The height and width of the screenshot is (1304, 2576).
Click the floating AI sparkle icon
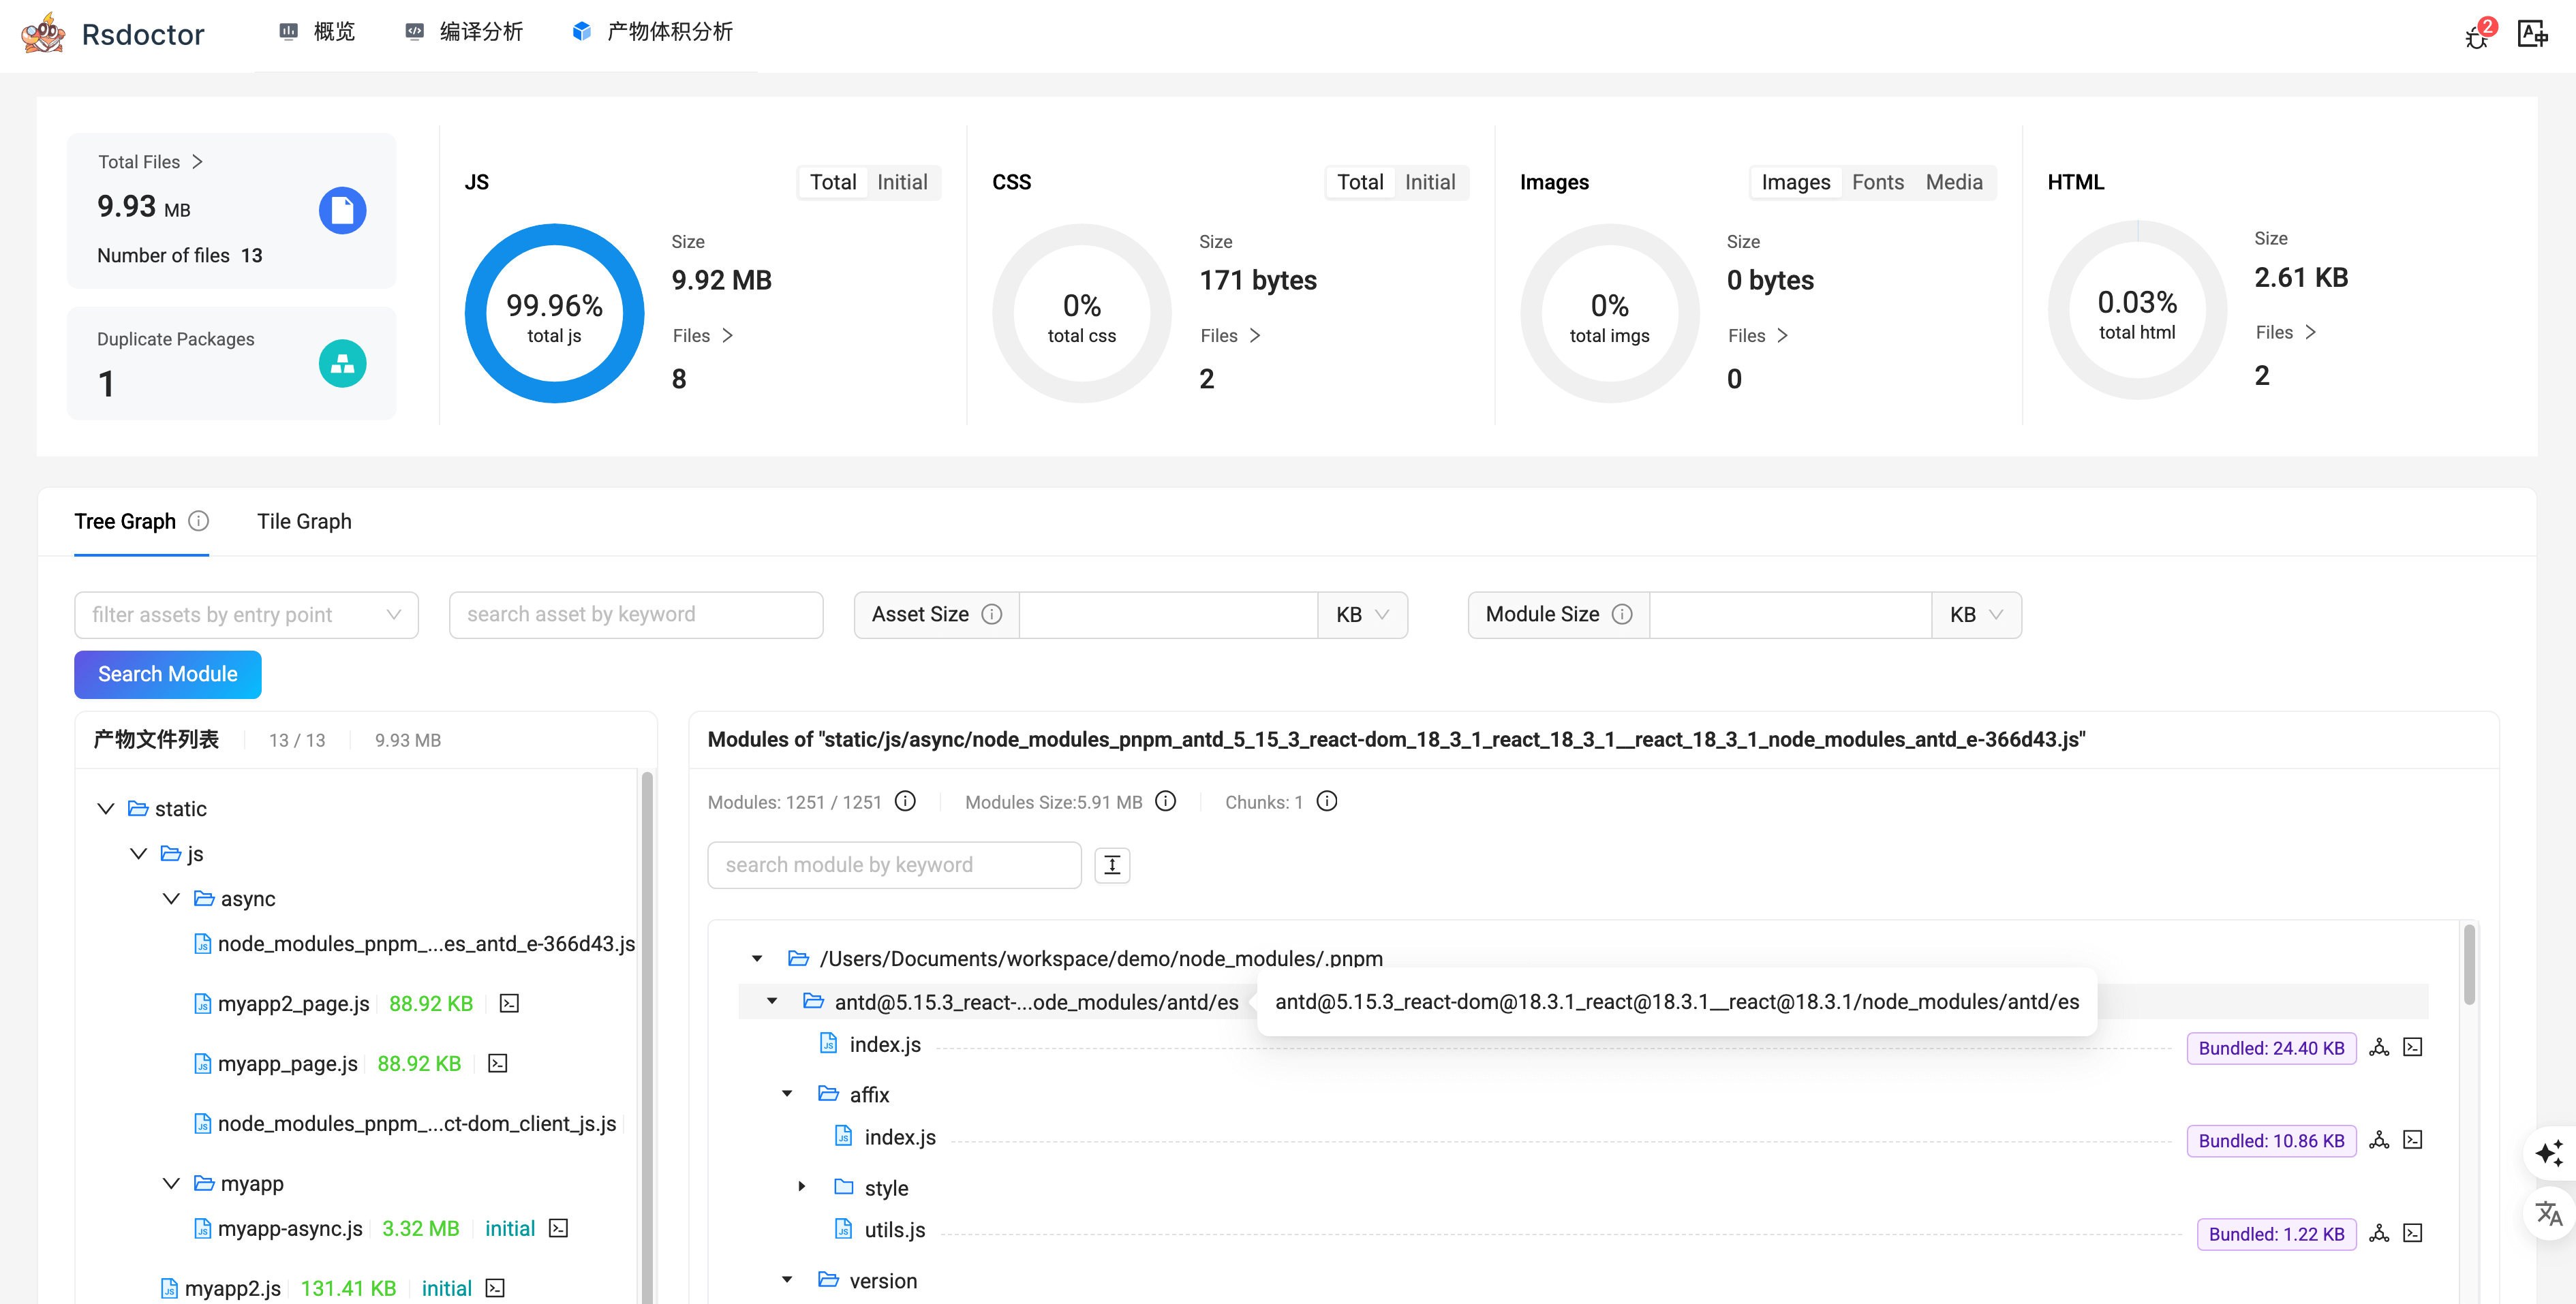point(2549,1153)
